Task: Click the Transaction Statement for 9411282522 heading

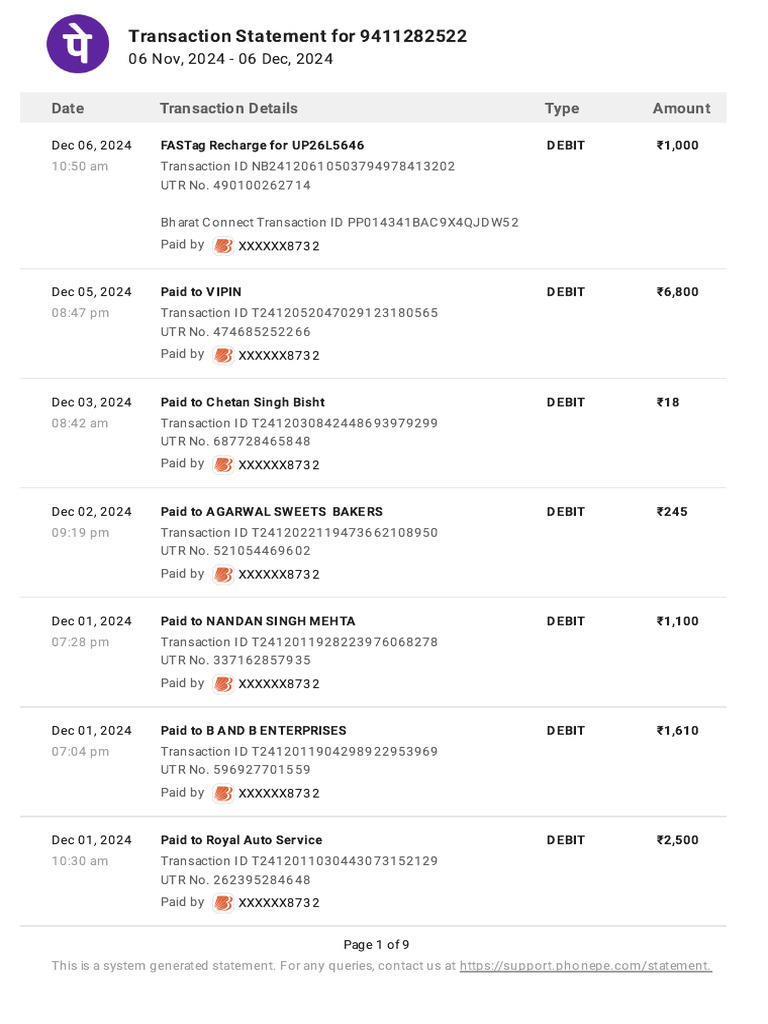Action: coord(298,36)
